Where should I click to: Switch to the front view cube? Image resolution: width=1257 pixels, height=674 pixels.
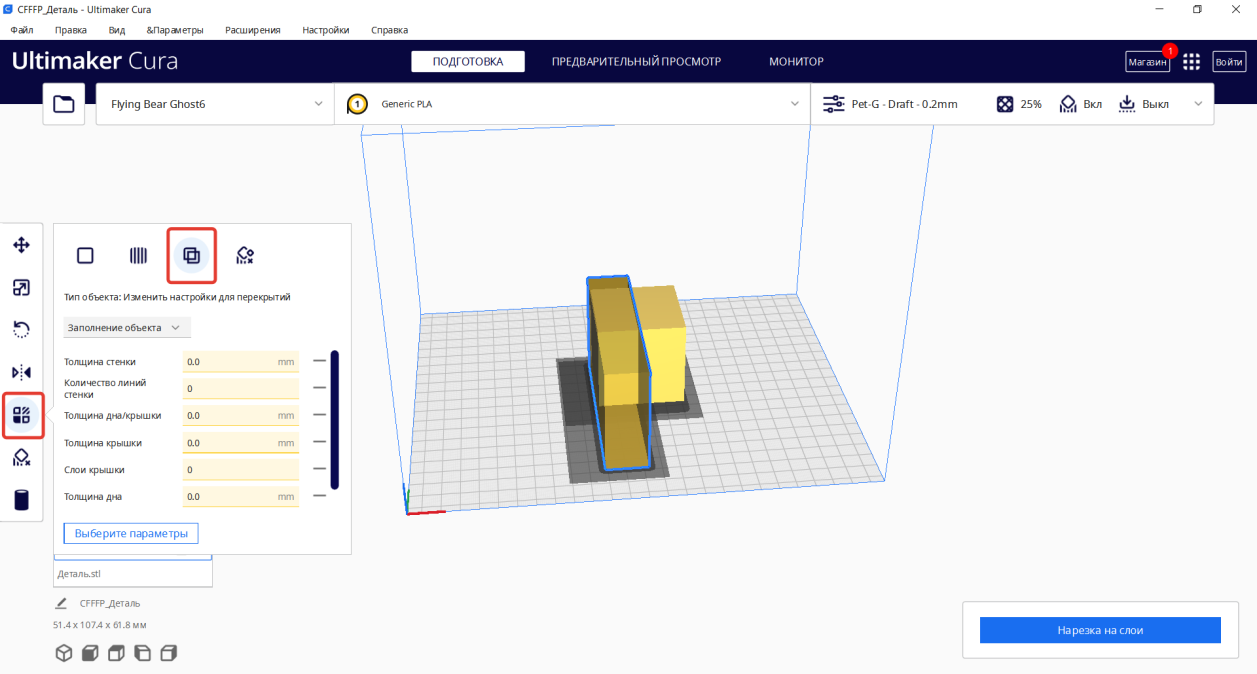click(x=90, y=653)
